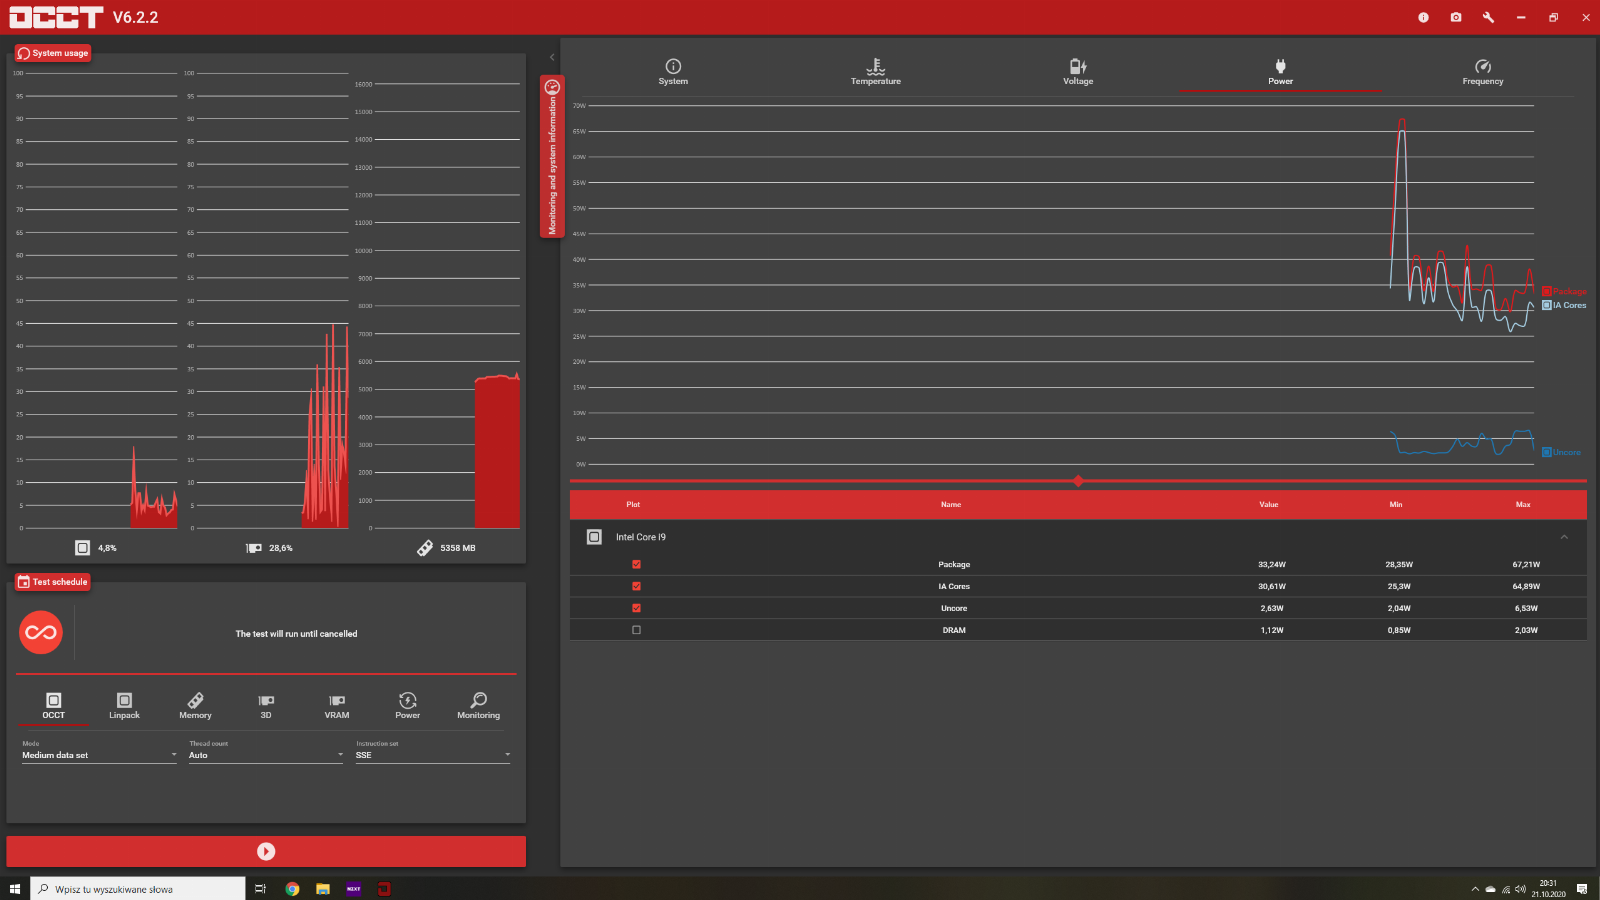This screenshot has height=900, width=1600.
Task: Select the Monitoring test option
Action: pos(478,706)
